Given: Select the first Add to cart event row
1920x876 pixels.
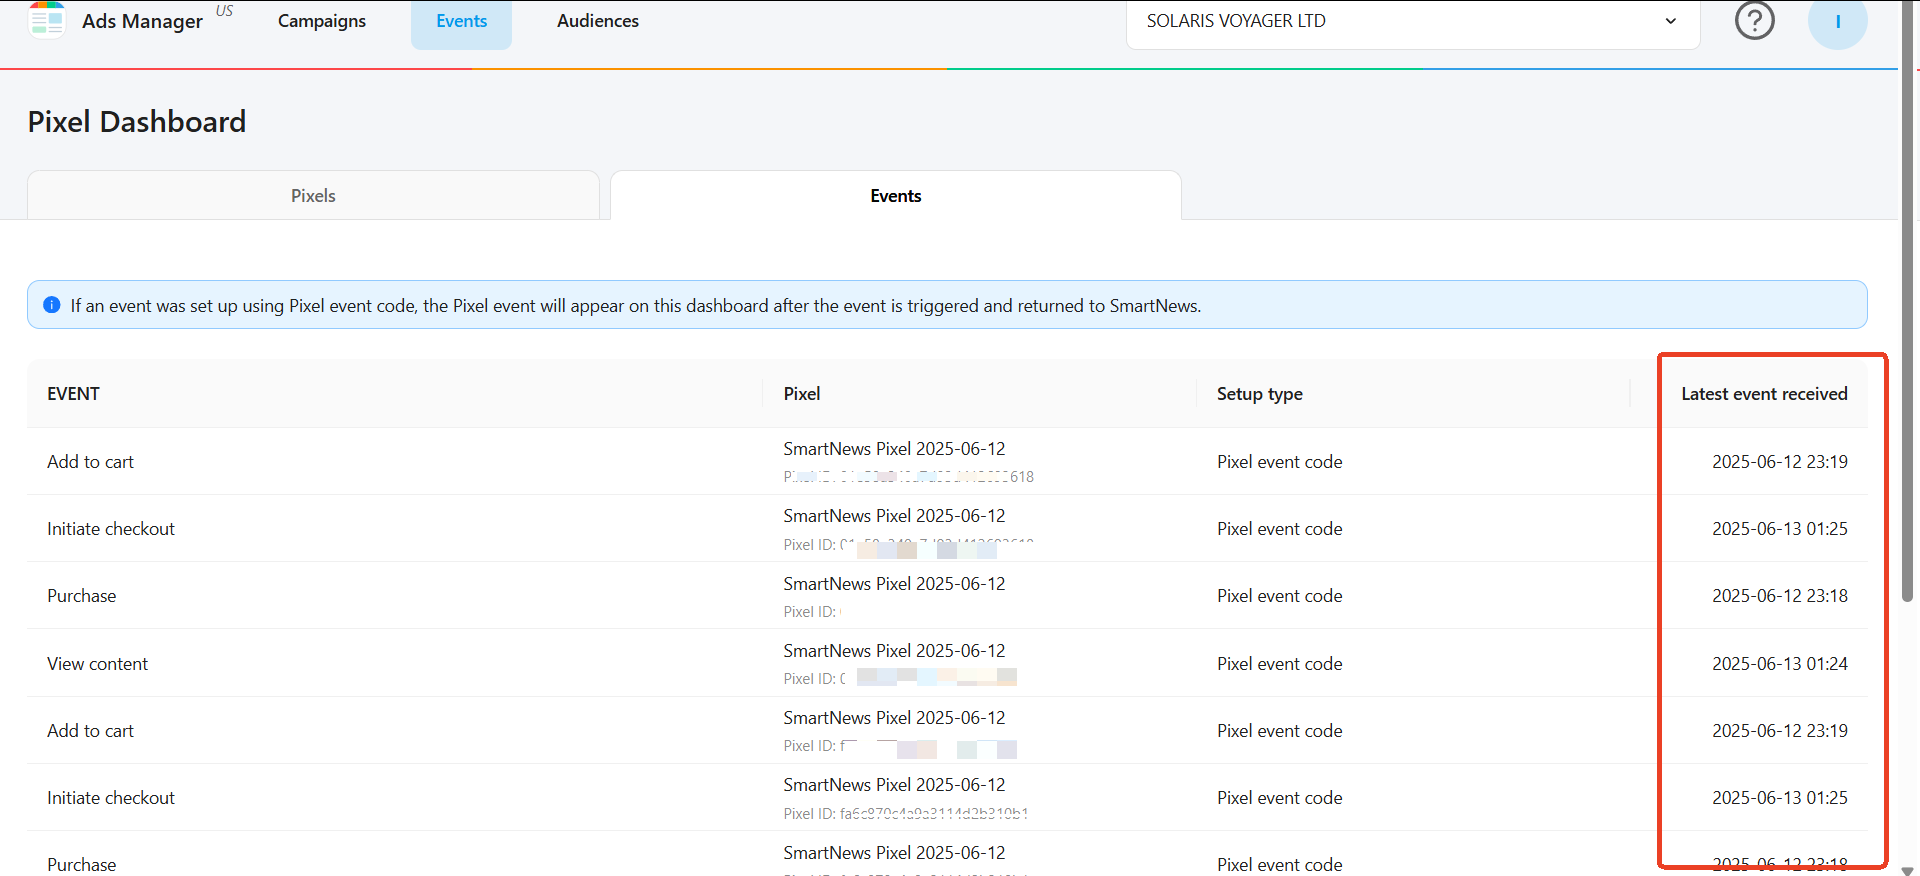Looking at the screenshot, I should tap(947, 461).
